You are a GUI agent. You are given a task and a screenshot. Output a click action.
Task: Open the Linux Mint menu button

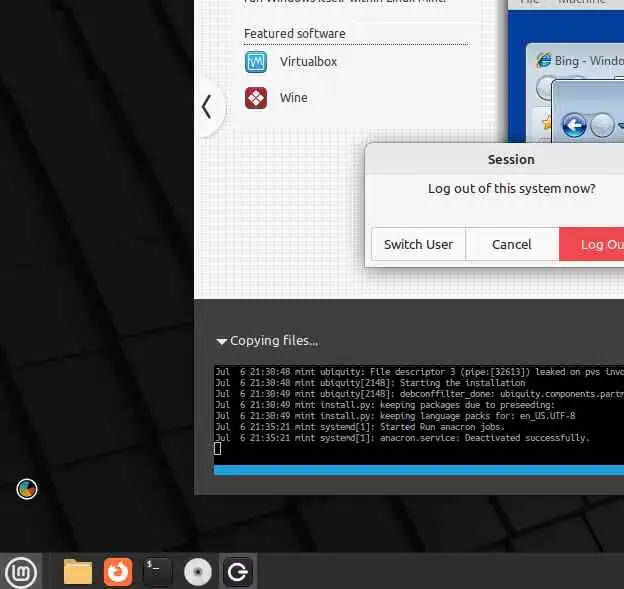pos(21,572)
